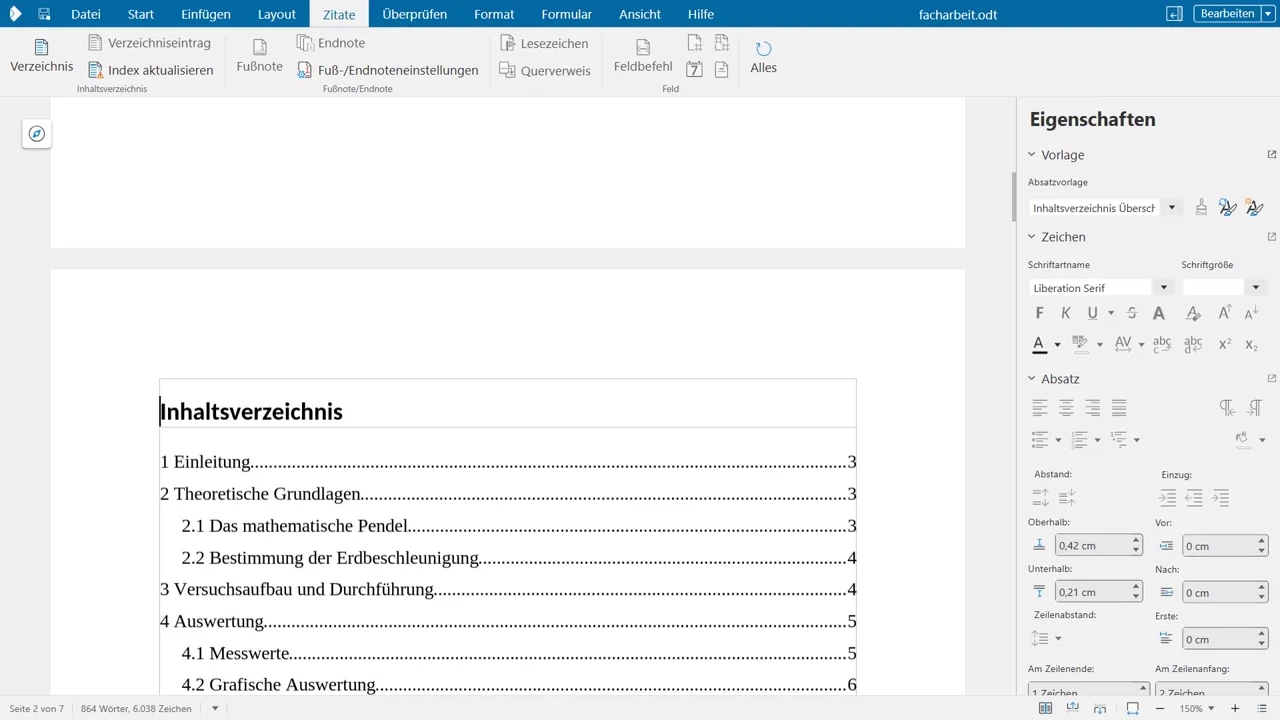Toggle italic (K) in sidebar
The height and width of the screenshot is (720, 1280).
pos(1066,313)
